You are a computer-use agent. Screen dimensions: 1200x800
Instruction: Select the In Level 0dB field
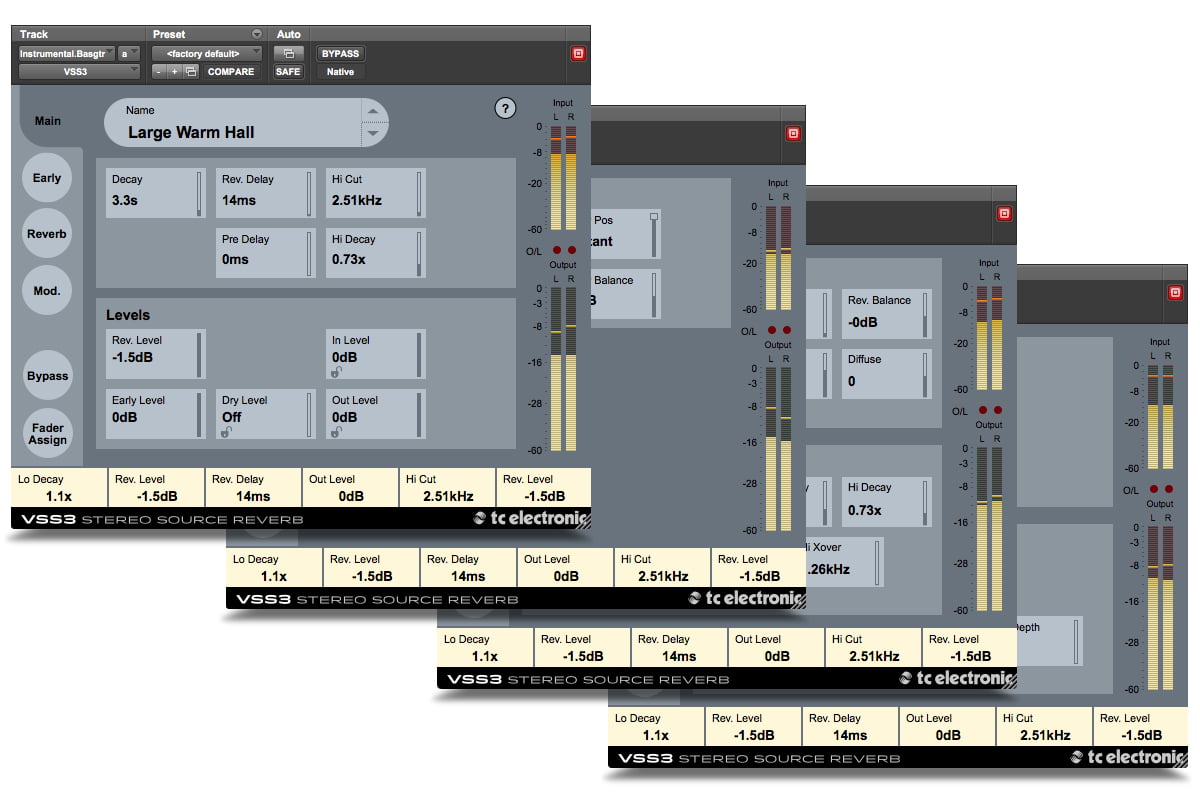tap(376, 354)
